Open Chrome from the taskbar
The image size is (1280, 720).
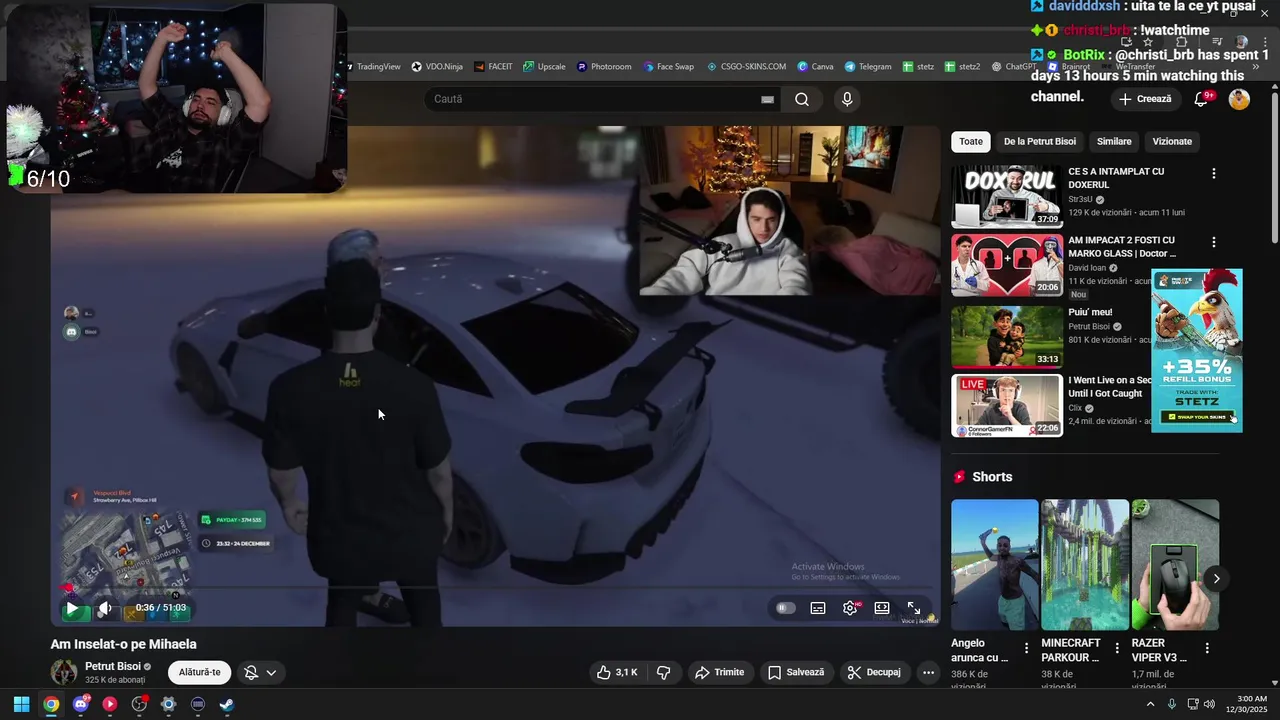click(51, 704)
